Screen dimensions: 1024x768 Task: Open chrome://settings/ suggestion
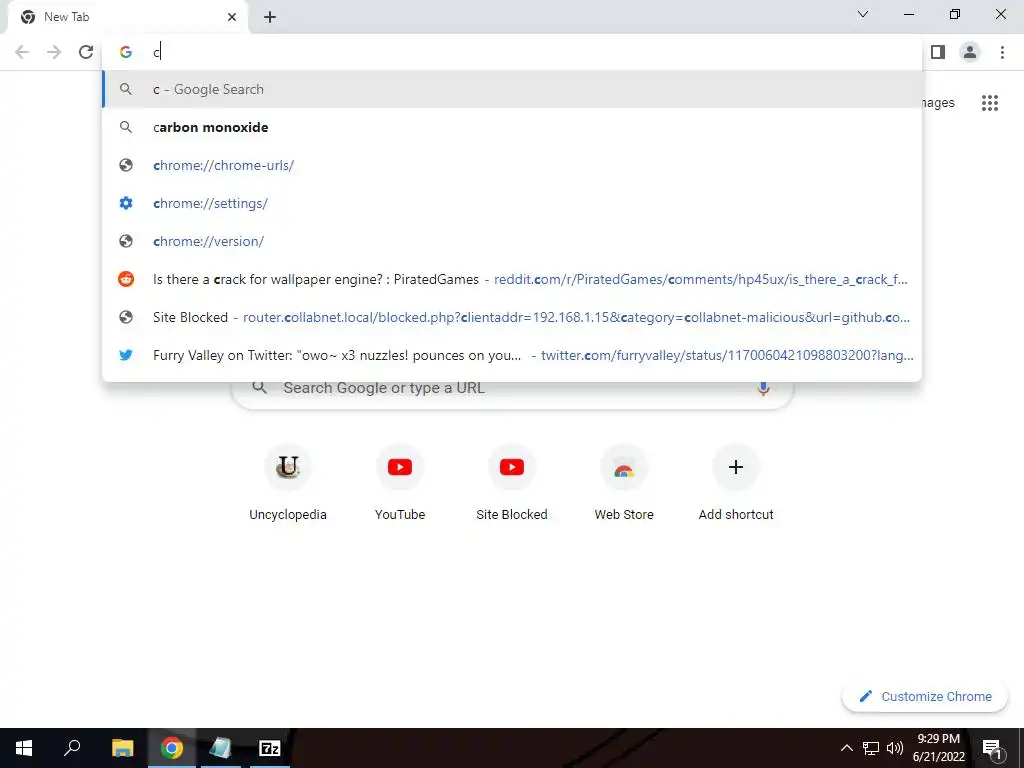tap(512, 203)
